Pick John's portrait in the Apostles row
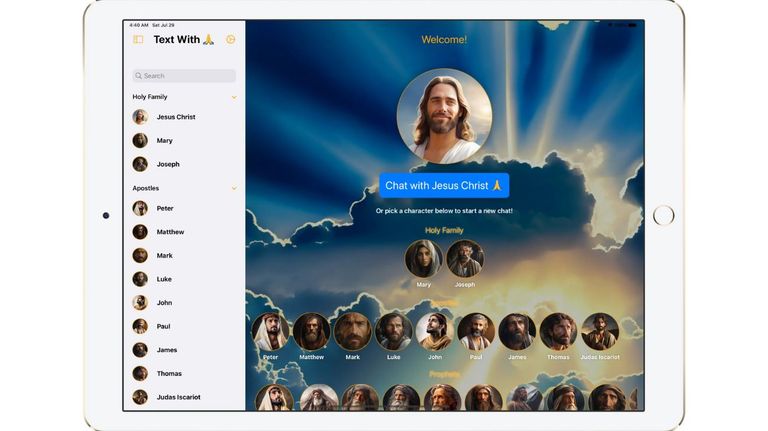768x431 pixels. point(435,332)
